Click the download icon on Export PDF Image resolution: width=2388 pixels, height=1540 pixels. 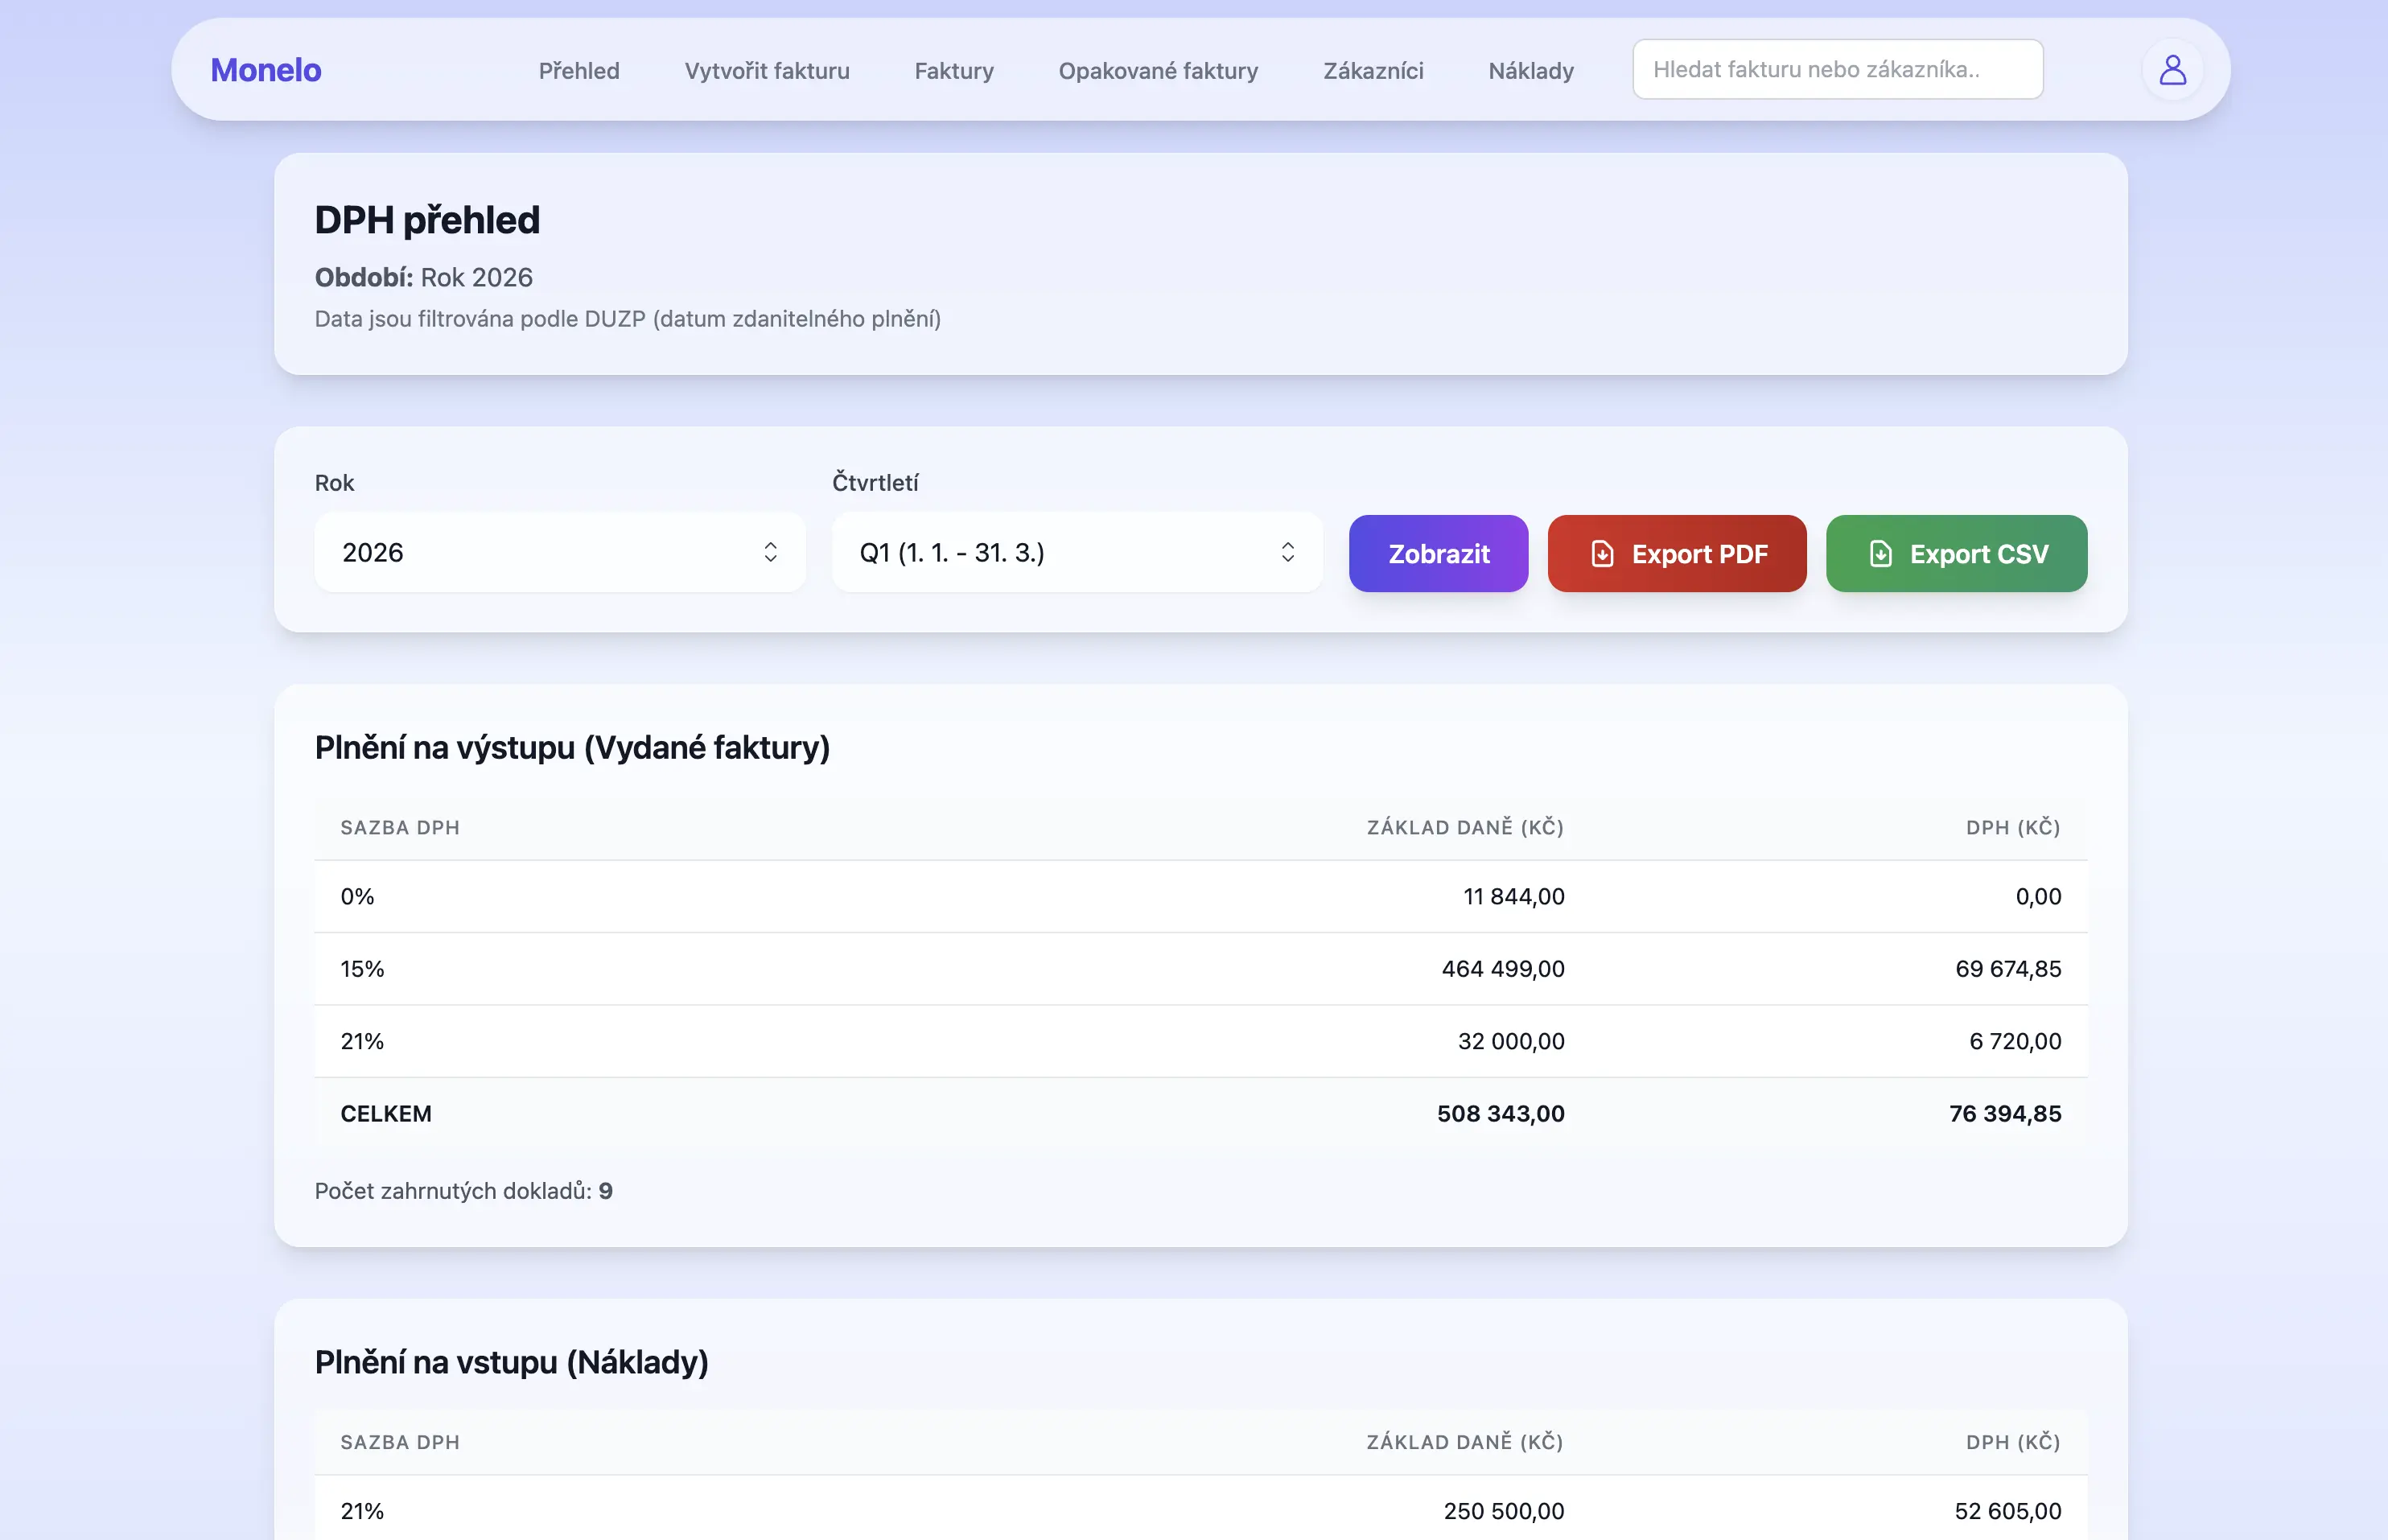coord(1602,553)
